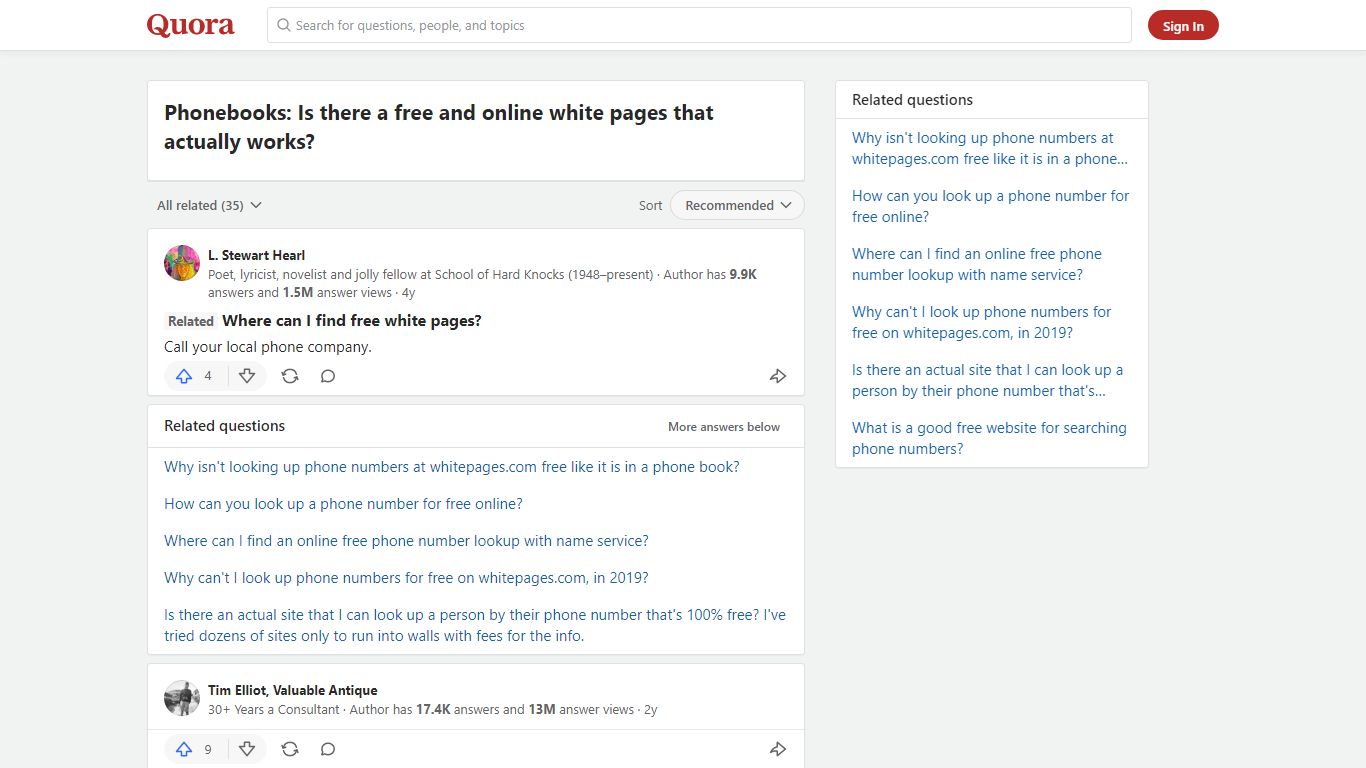Open center link about online free phone number lookup
The width and height of the screenshot is (1366, 768).
pos(406,541)
